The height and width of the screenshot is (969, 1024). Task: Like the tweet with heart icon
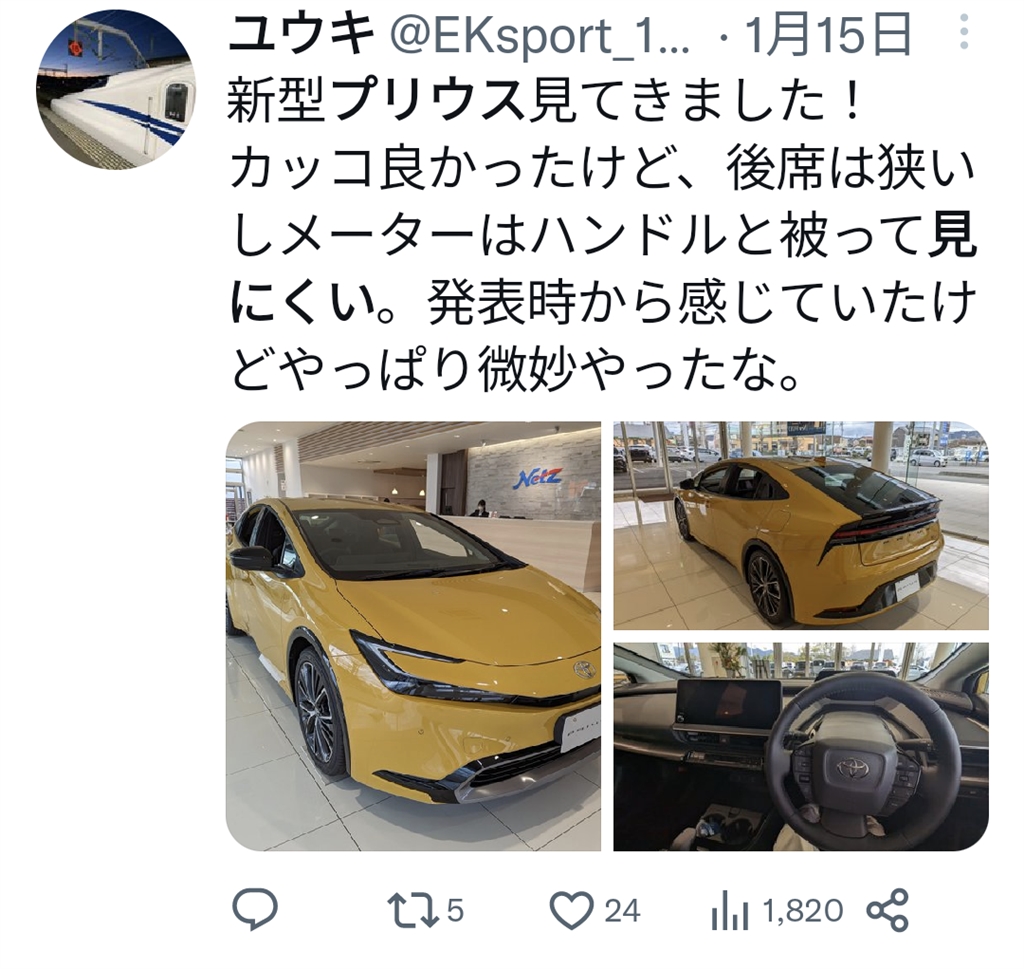(572, 910)
